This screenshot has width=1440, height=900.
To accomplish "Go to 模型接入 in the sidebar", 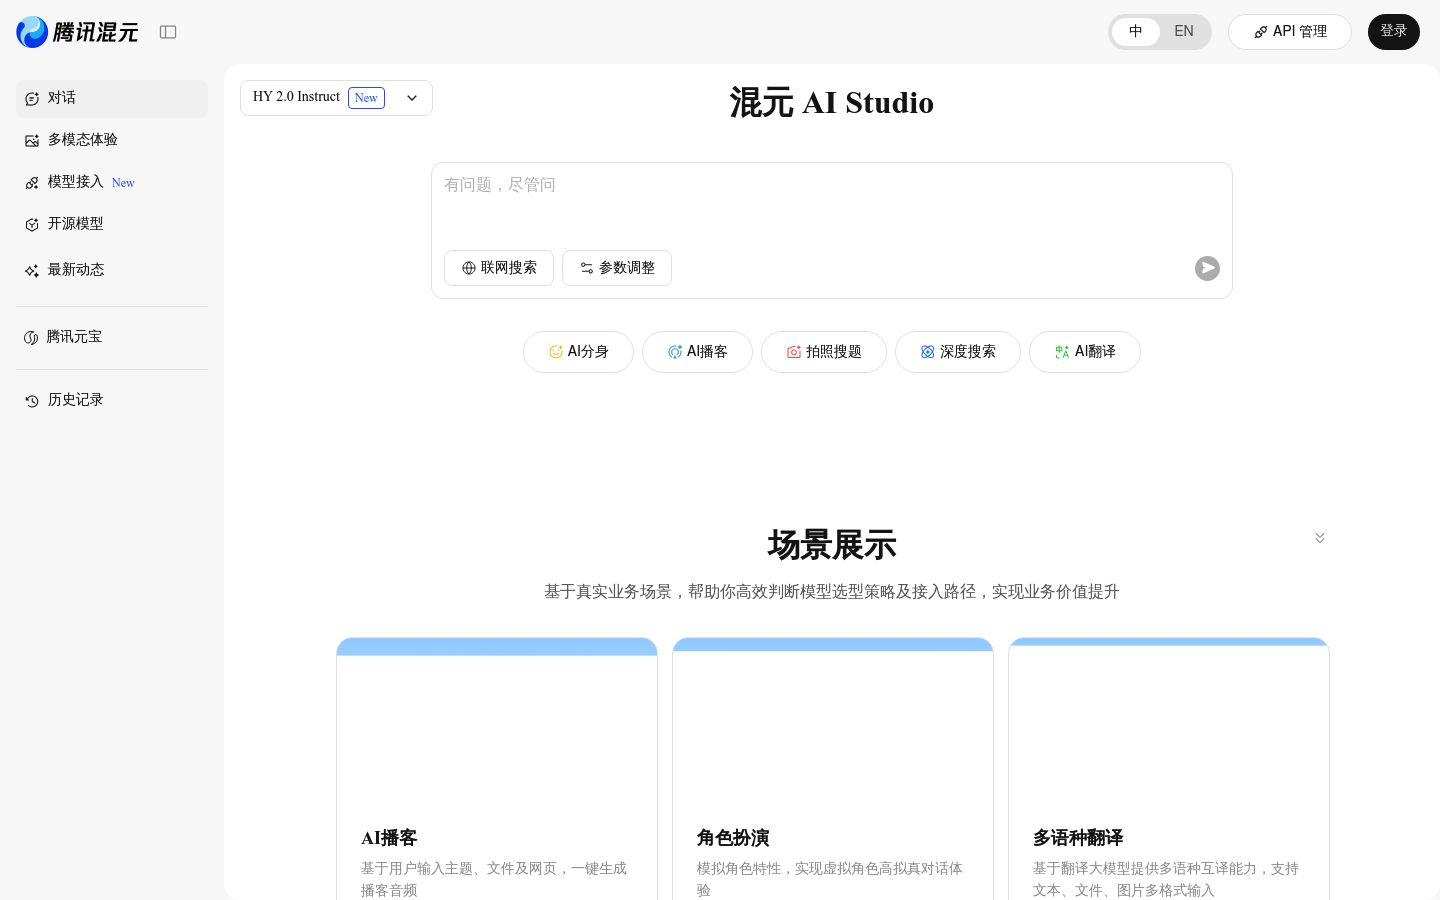I will 112,182.
